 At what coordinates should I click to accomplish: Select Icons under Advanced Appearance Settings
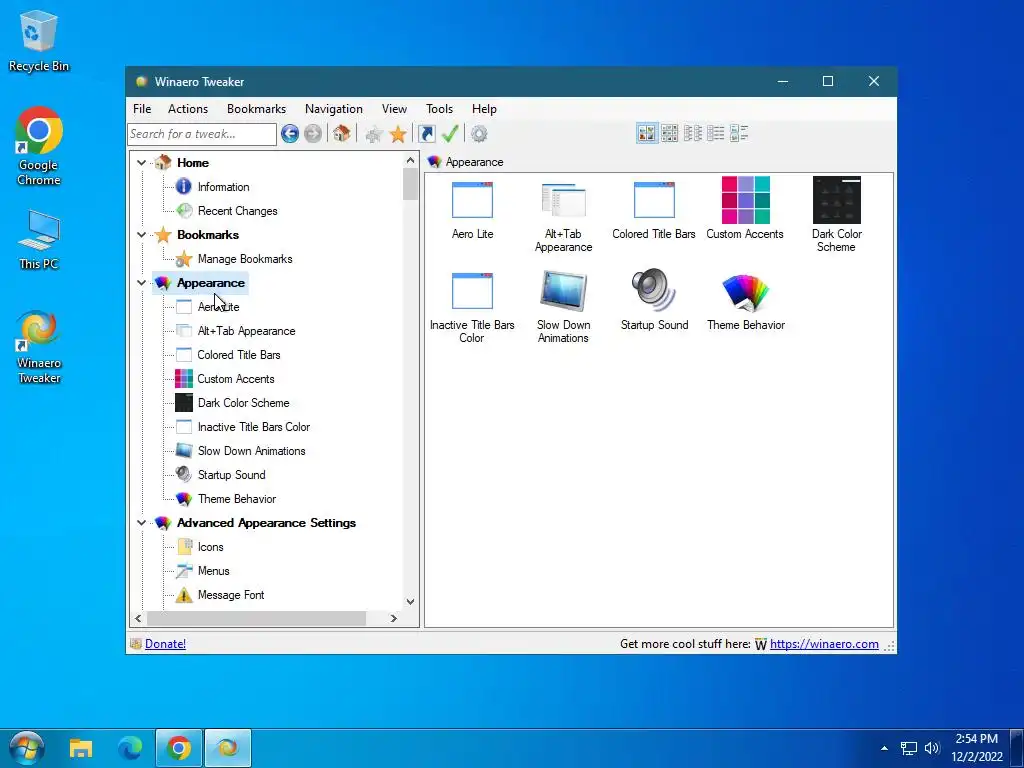[210, 547]
